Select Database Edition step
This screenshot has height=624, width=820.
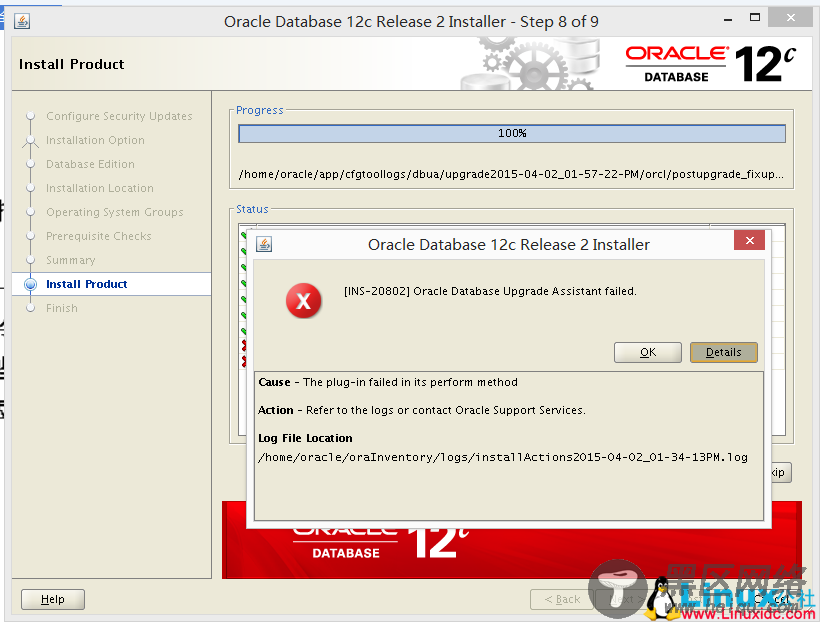click(x=90, y=164)
